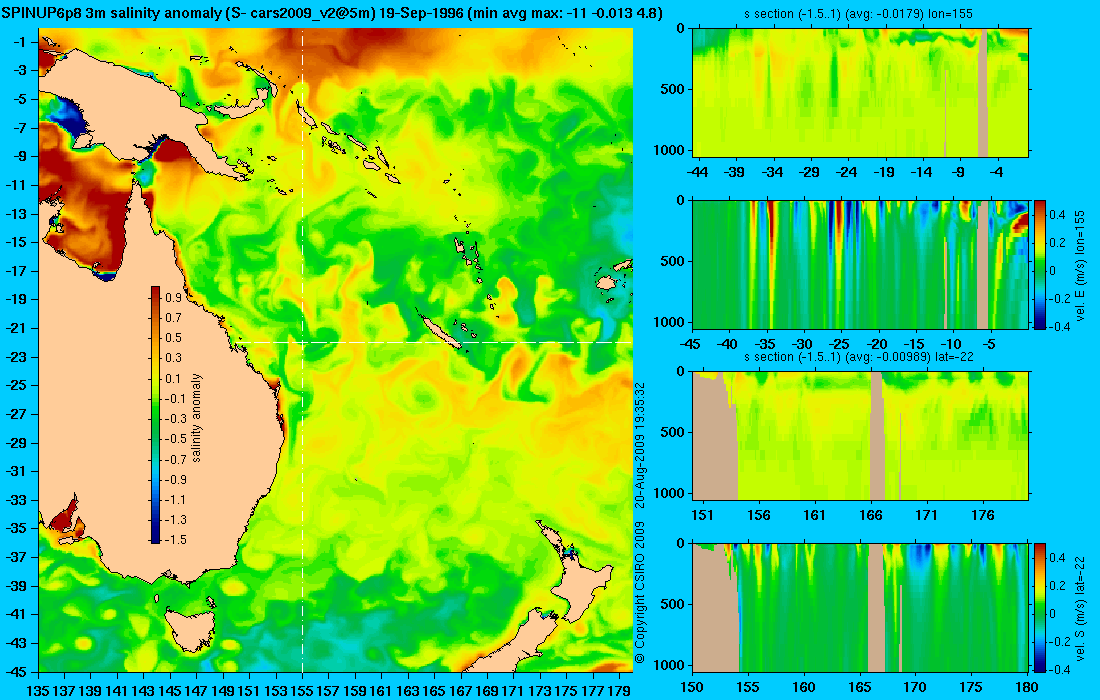Click the -24 tick under the top section
1100x700 pixels.
[x=847, y=172]
